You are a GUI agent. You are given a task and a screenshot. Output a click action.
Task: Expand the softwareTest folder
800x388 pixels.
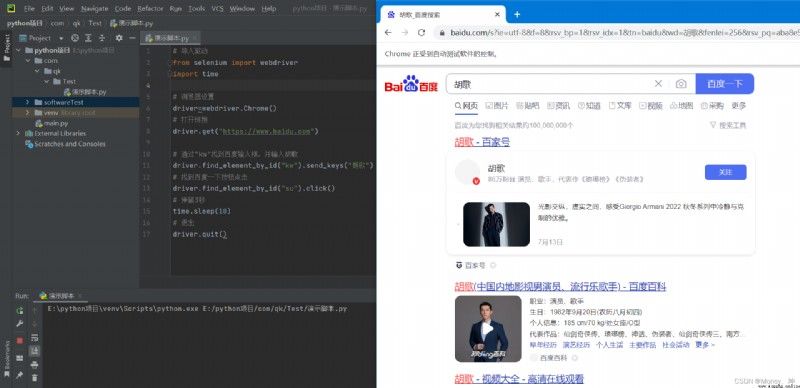click(28, 102)
